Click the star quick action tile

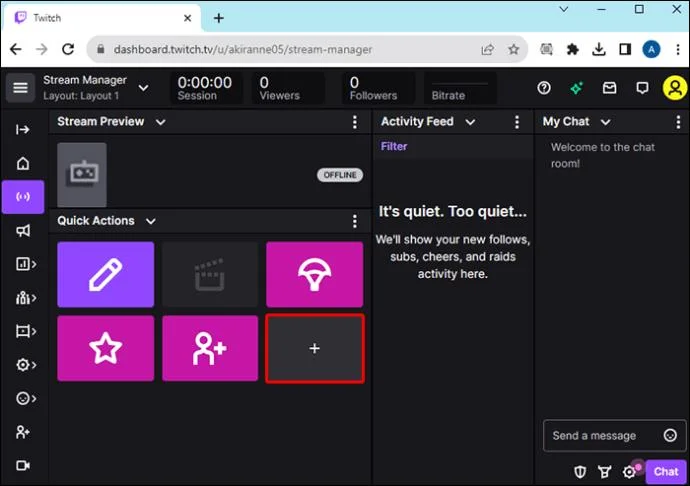tap(106, 348)
